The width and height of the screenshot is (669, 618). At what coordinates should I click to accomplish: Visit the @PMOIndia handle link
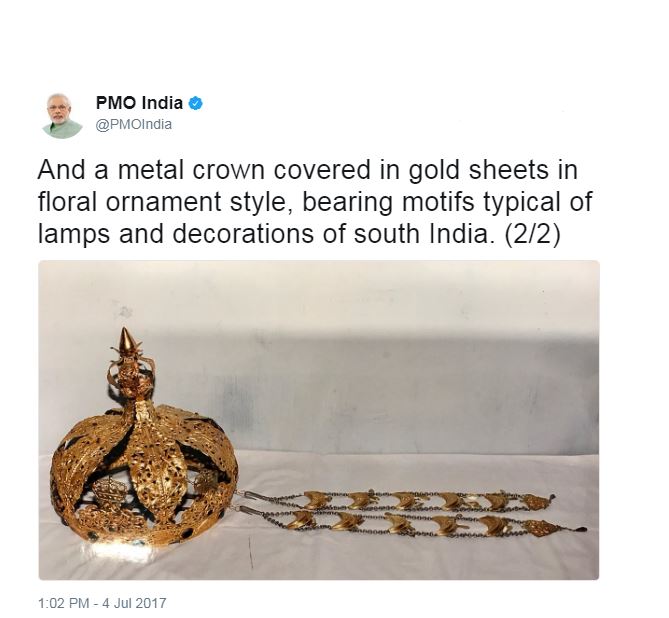coord(134,125)
